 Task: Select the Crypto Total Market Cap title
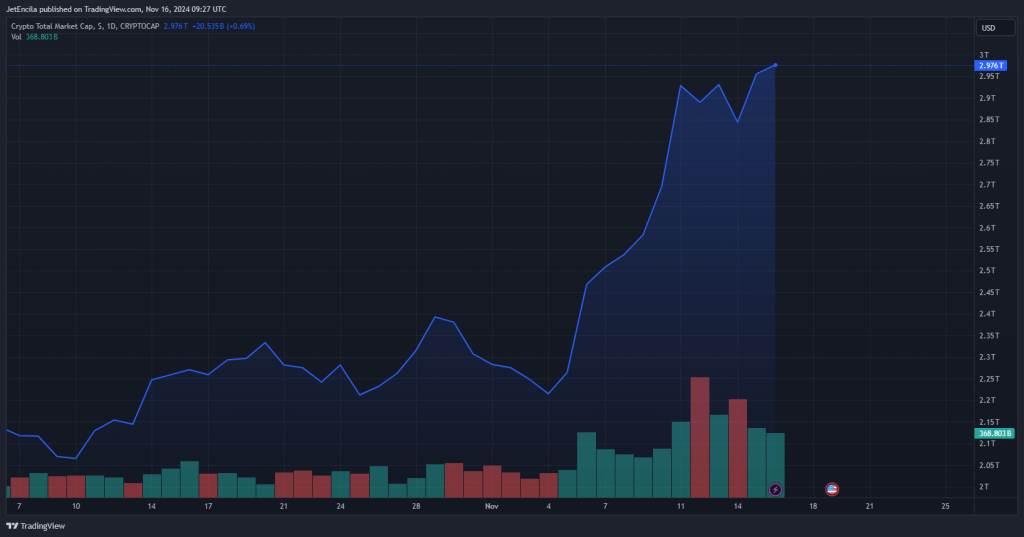coord(52,26)
